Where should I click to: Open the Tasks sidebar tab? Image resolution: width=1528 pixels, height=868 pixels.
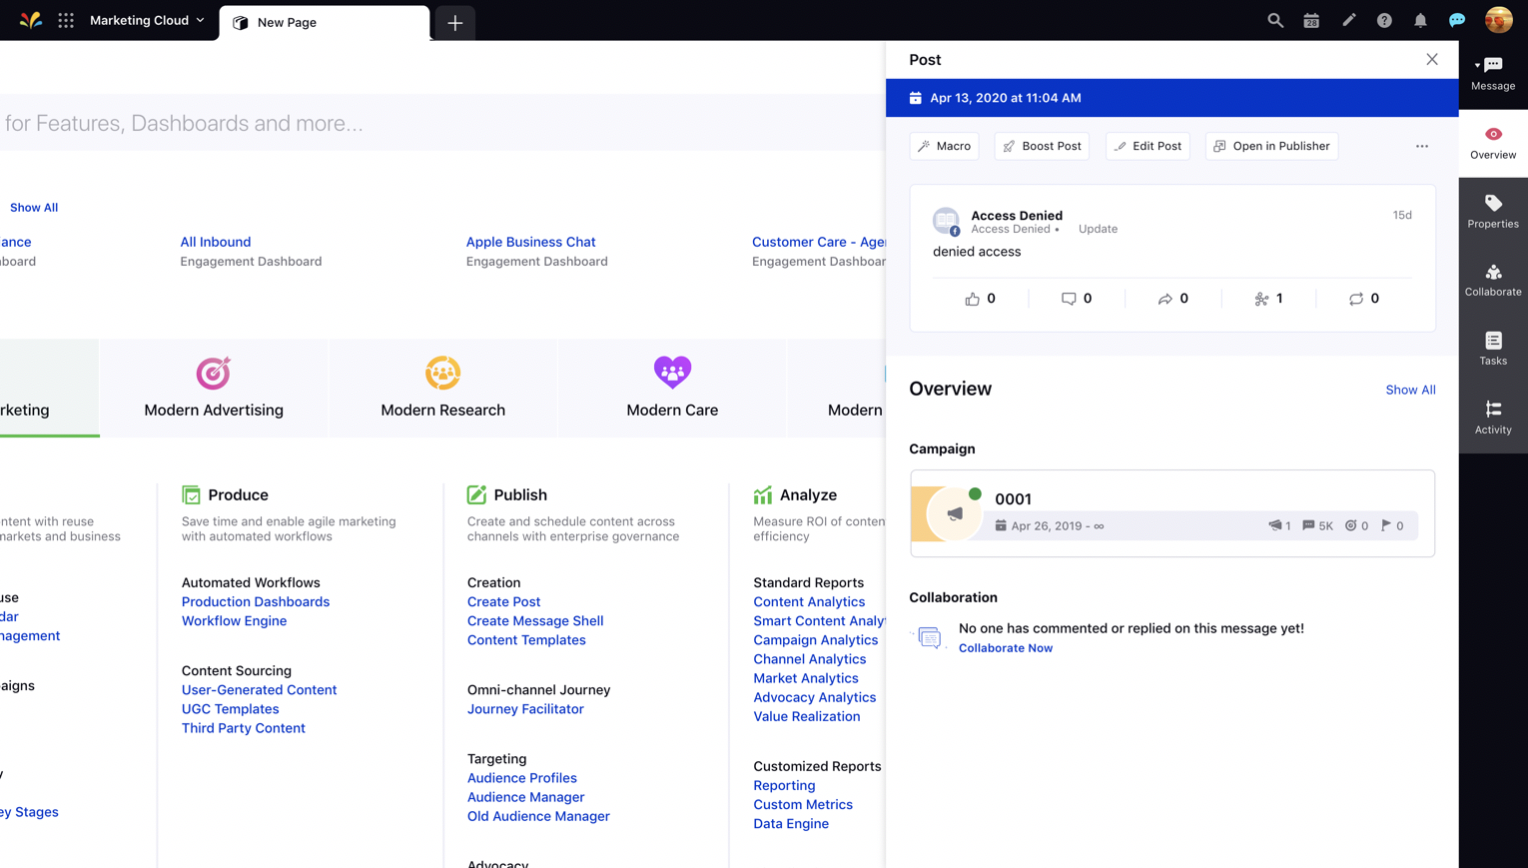[x=1493, y=349]
